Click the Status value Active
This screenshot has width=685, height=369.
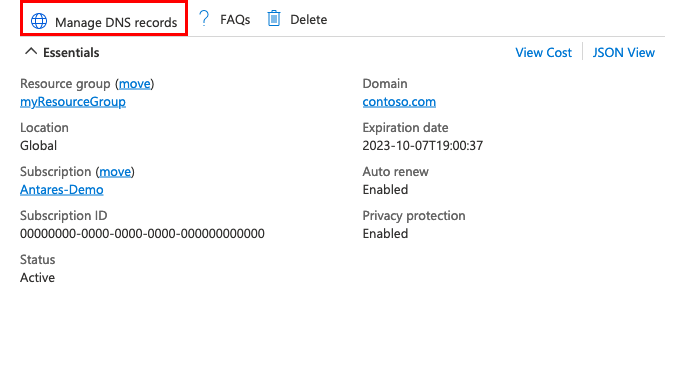click(x=38, y=278)
